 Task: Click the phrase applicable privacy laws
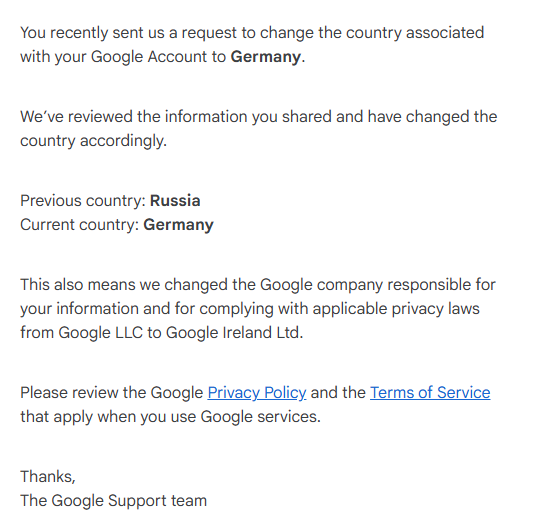[x=396, y=309]
